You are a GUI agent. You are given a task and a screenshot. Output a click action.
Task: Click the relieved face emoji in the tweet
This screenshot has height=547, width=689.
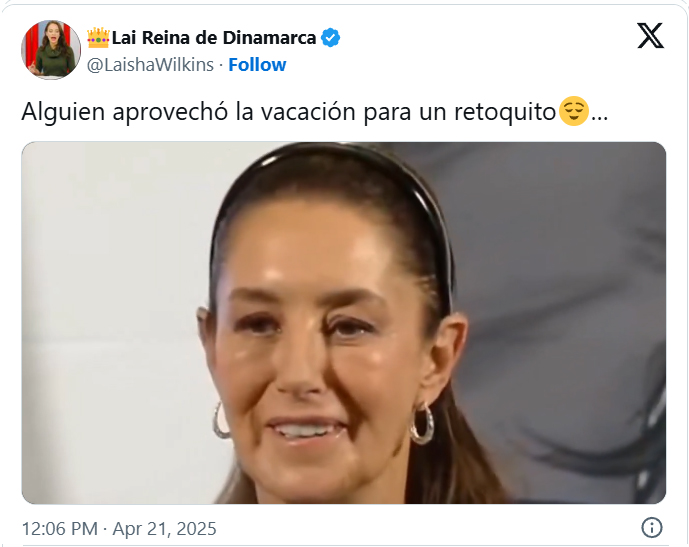573,111
